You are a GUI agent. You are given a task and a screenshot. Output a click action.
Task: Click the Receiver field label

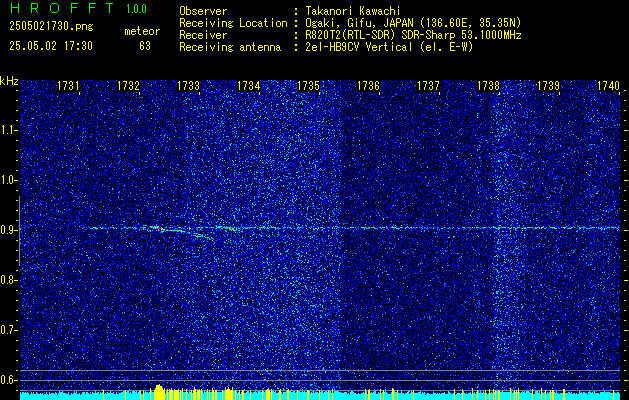pyautogui.click(x=203, y=35)
